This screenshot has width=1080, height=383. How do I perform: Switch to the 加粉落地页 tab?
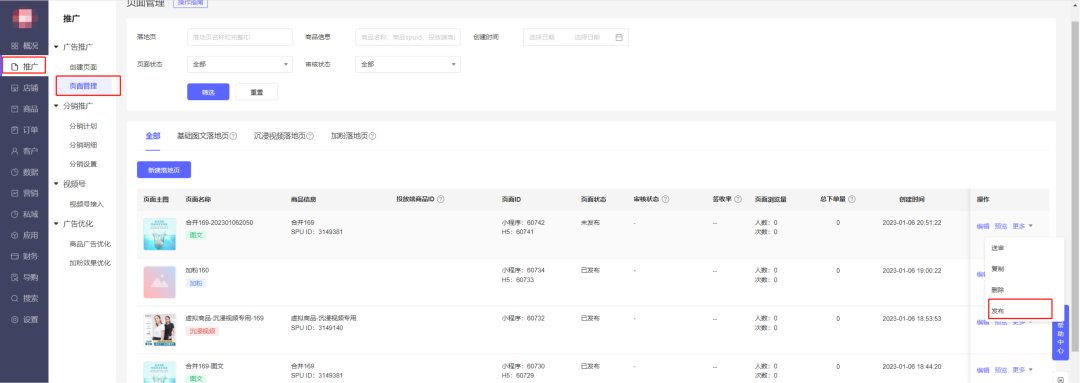coord(349,136)
